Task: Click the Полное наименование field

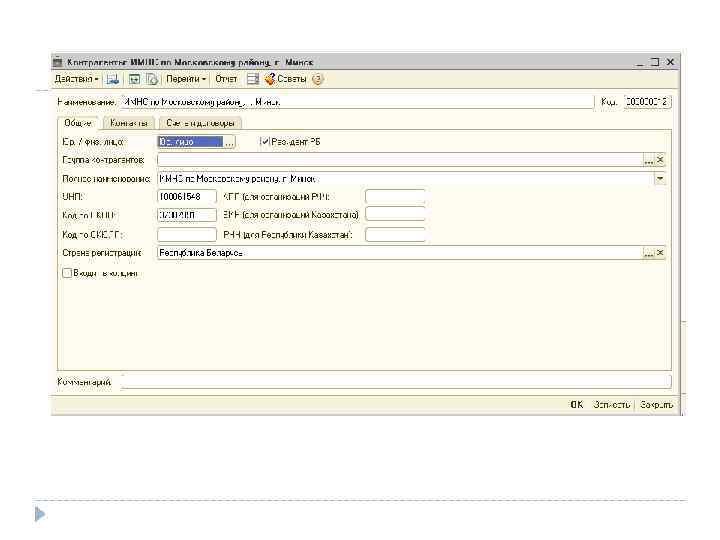Action: [x=405, y=179]
